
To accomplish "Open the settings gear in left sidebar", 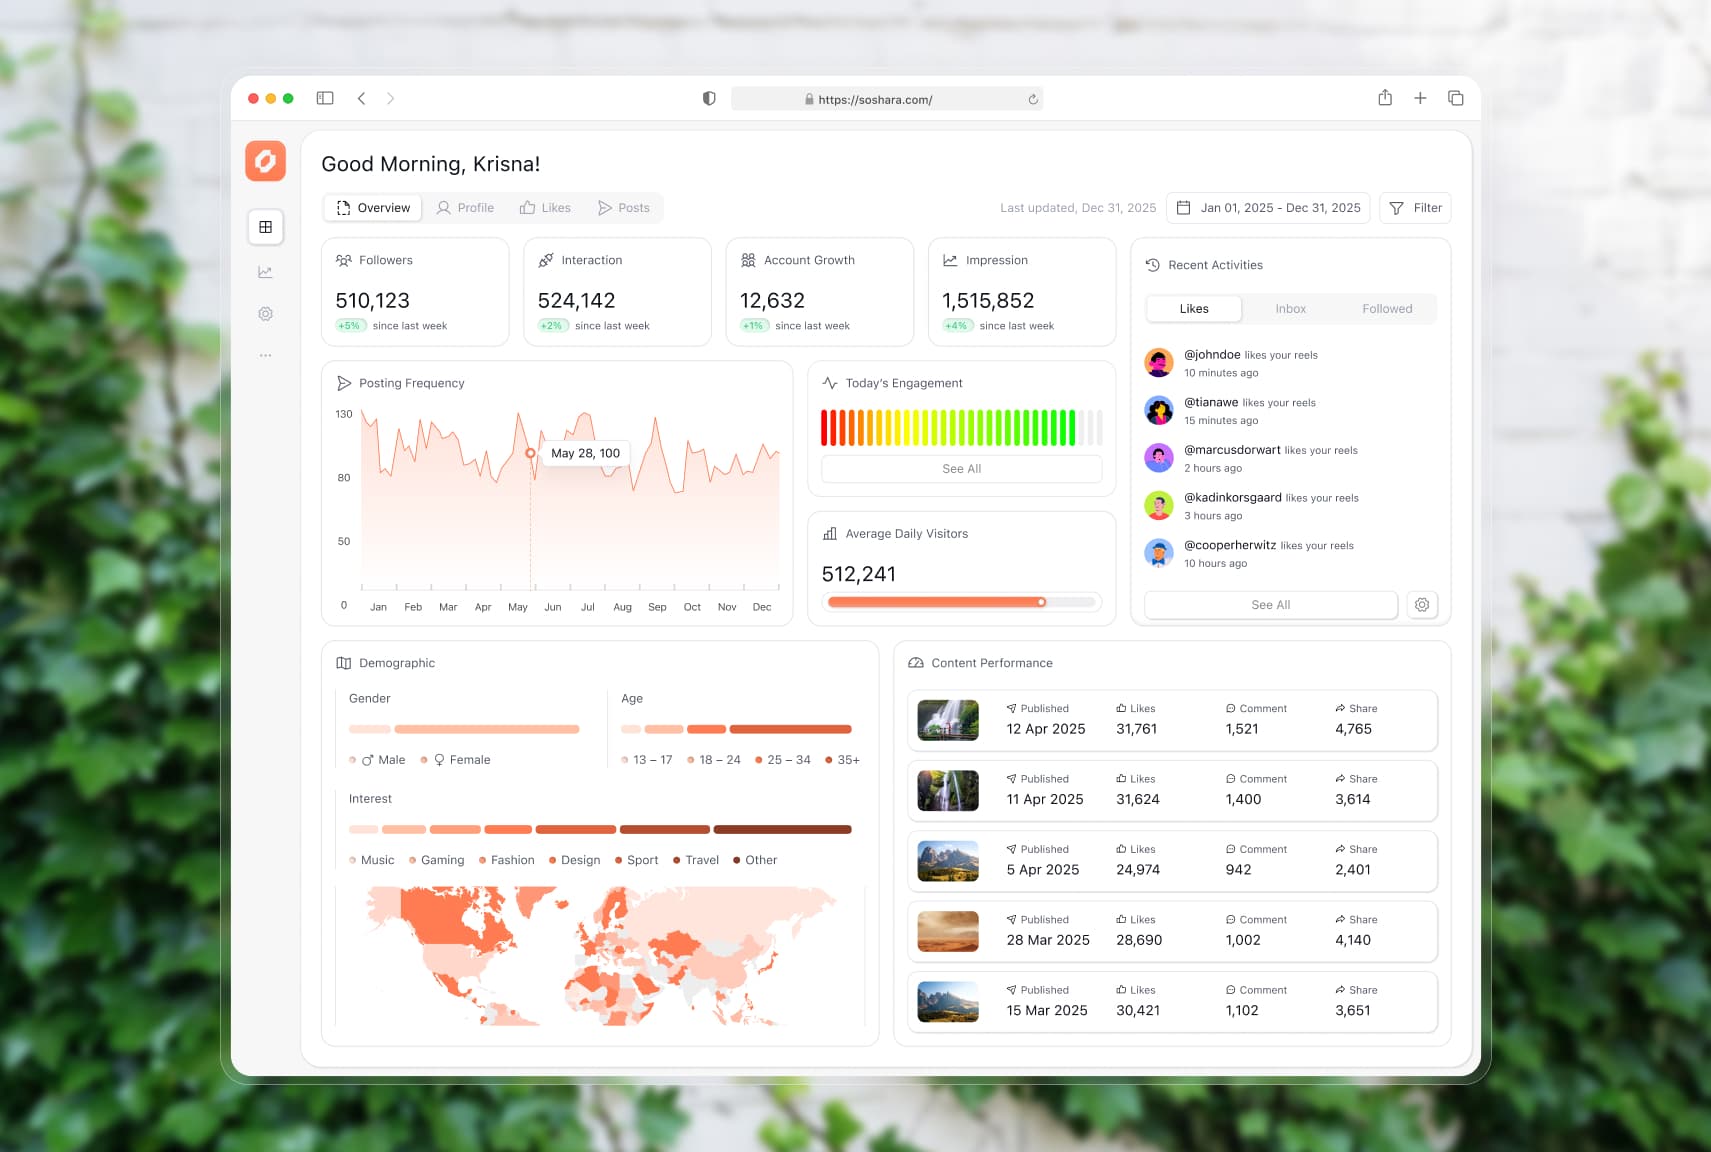I will pyautogui.click(x=265, y=314).
